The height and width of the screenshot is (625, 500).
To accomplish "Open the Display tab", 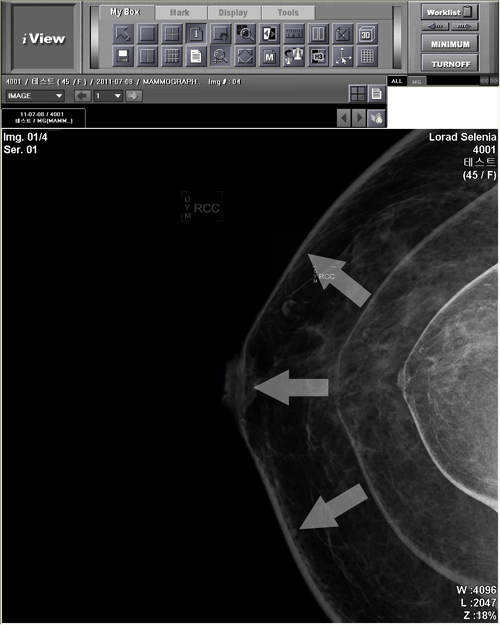I will point(234,13).
